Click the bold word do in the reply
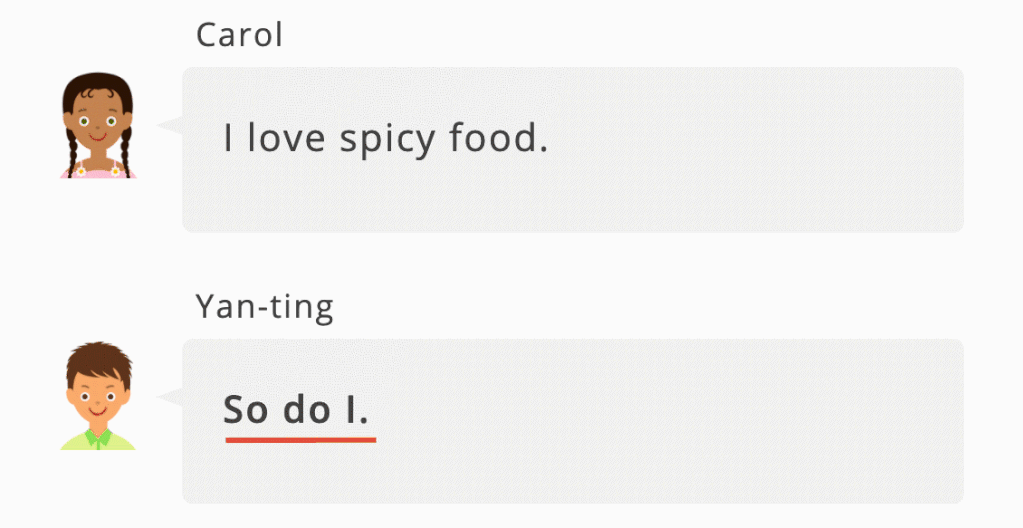 tap(307, 410)
